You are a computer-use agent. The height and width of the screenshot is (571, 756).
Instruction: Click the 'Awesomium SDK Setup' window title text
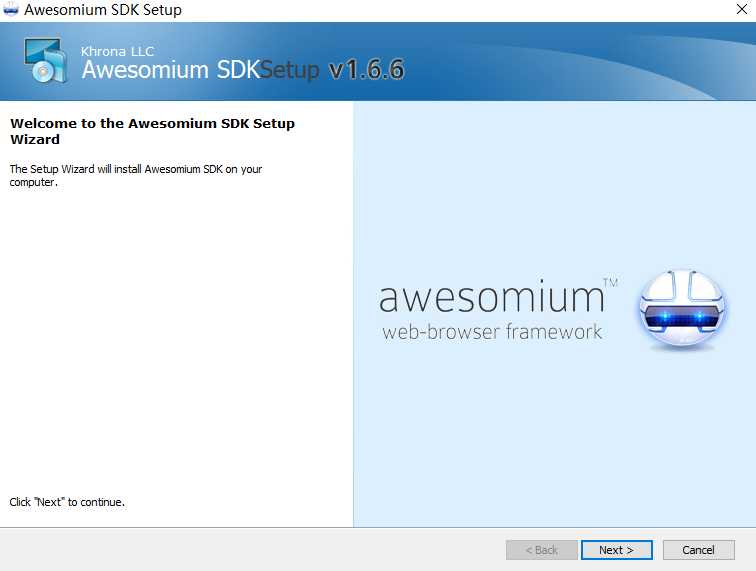pyautogui.click(x=103, y=10)
